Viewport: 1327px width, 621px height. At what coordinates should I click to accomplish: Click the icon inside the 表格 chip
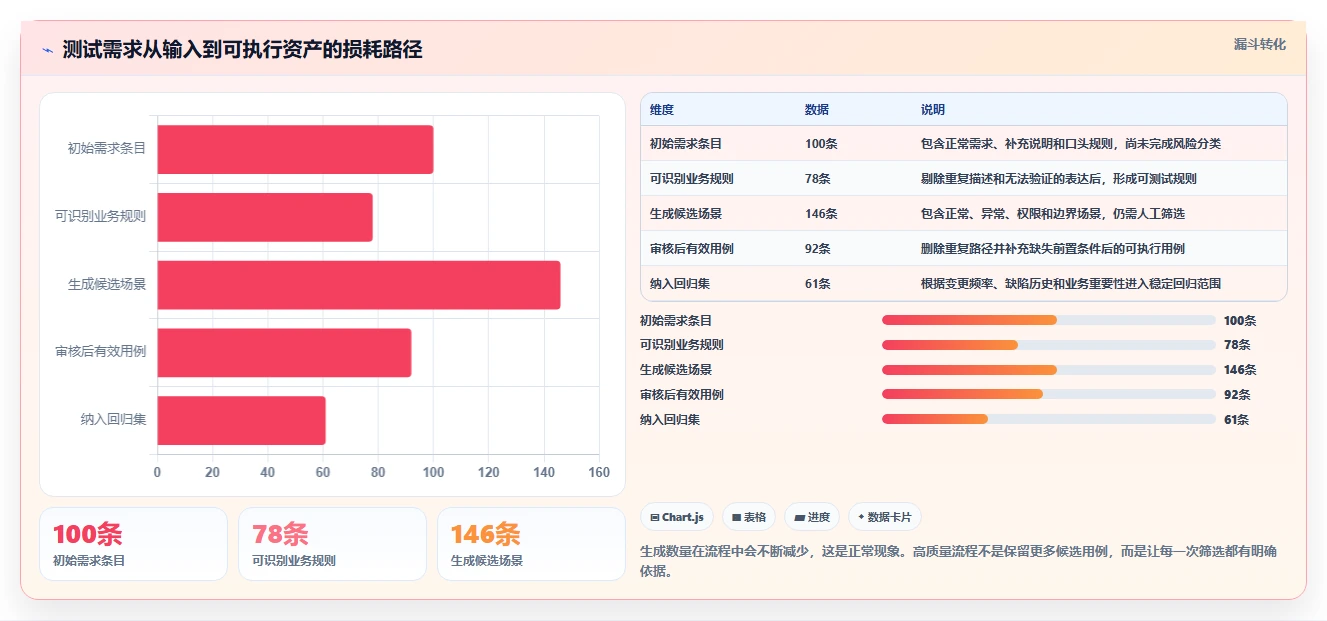coord(736,517)
